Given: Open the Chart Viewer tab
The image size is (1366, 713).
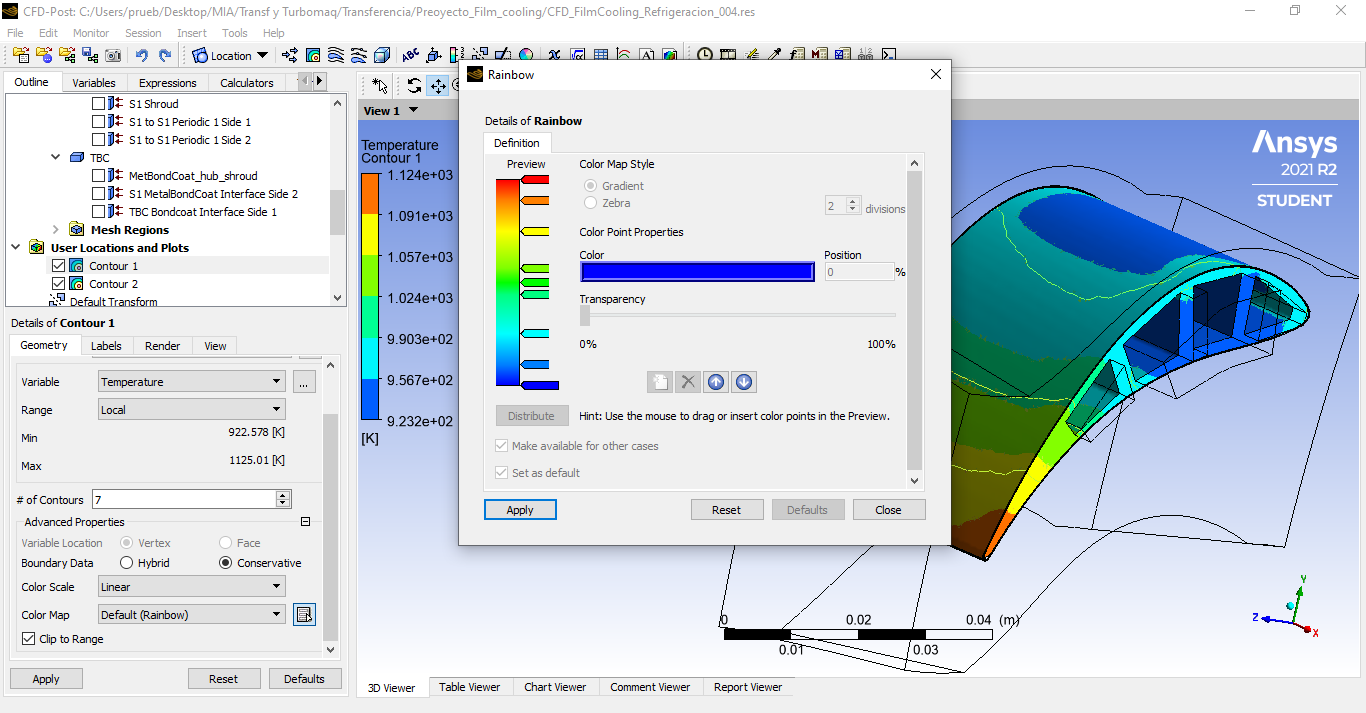Looking at the screenshot, I should click(555, 687).
